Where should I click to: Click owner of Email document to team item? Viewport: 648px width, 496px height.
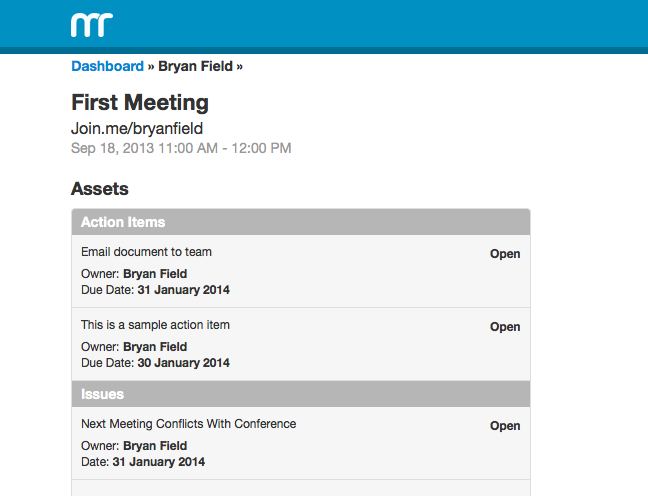155,274
